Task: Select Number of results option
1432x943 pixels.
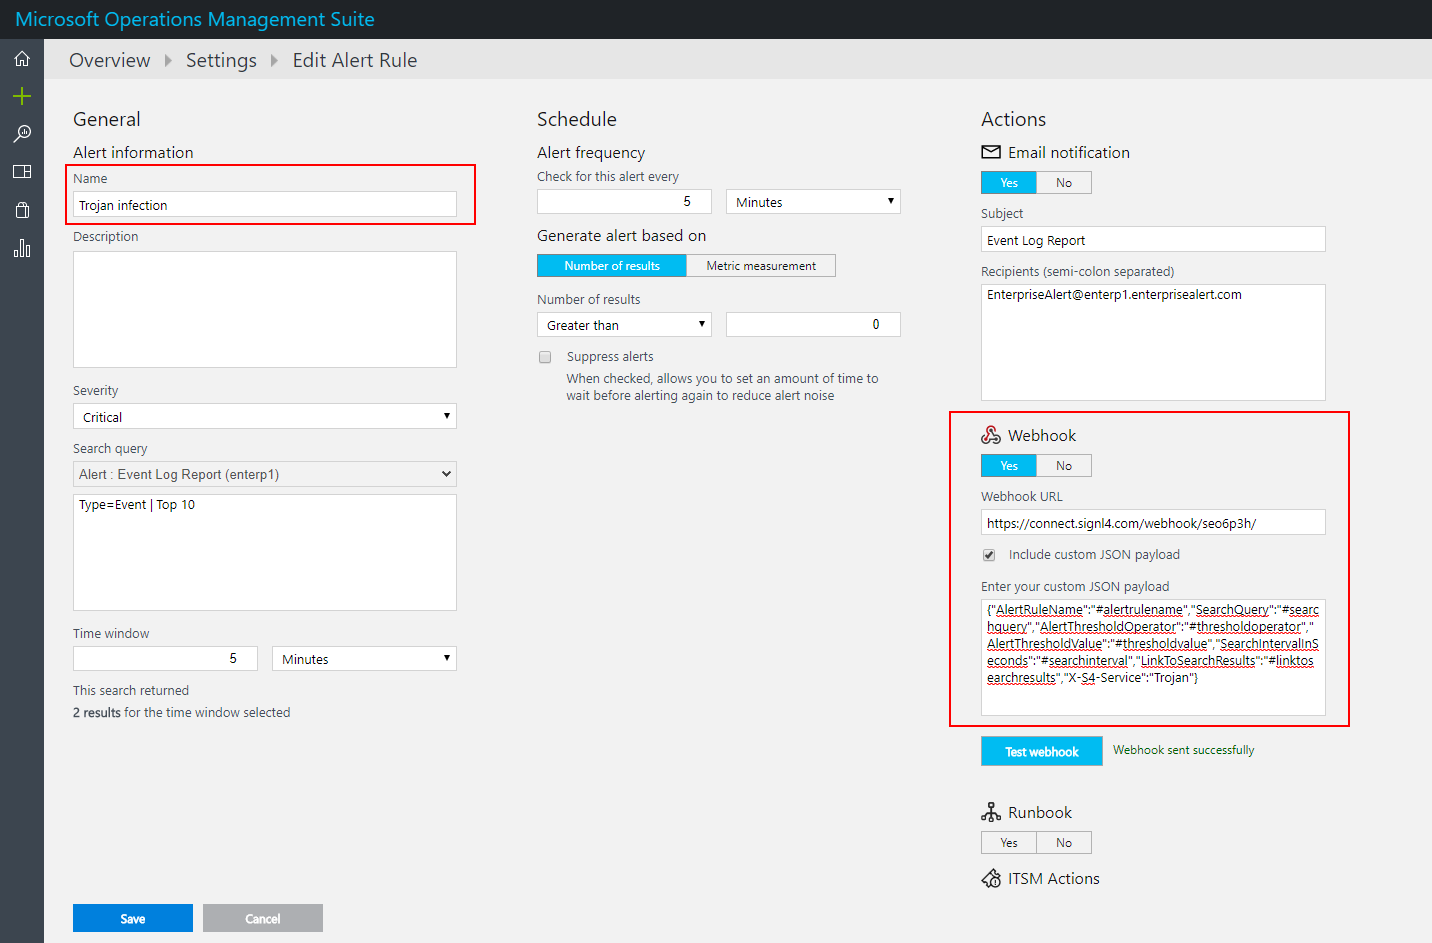Action: coord(612,266)
